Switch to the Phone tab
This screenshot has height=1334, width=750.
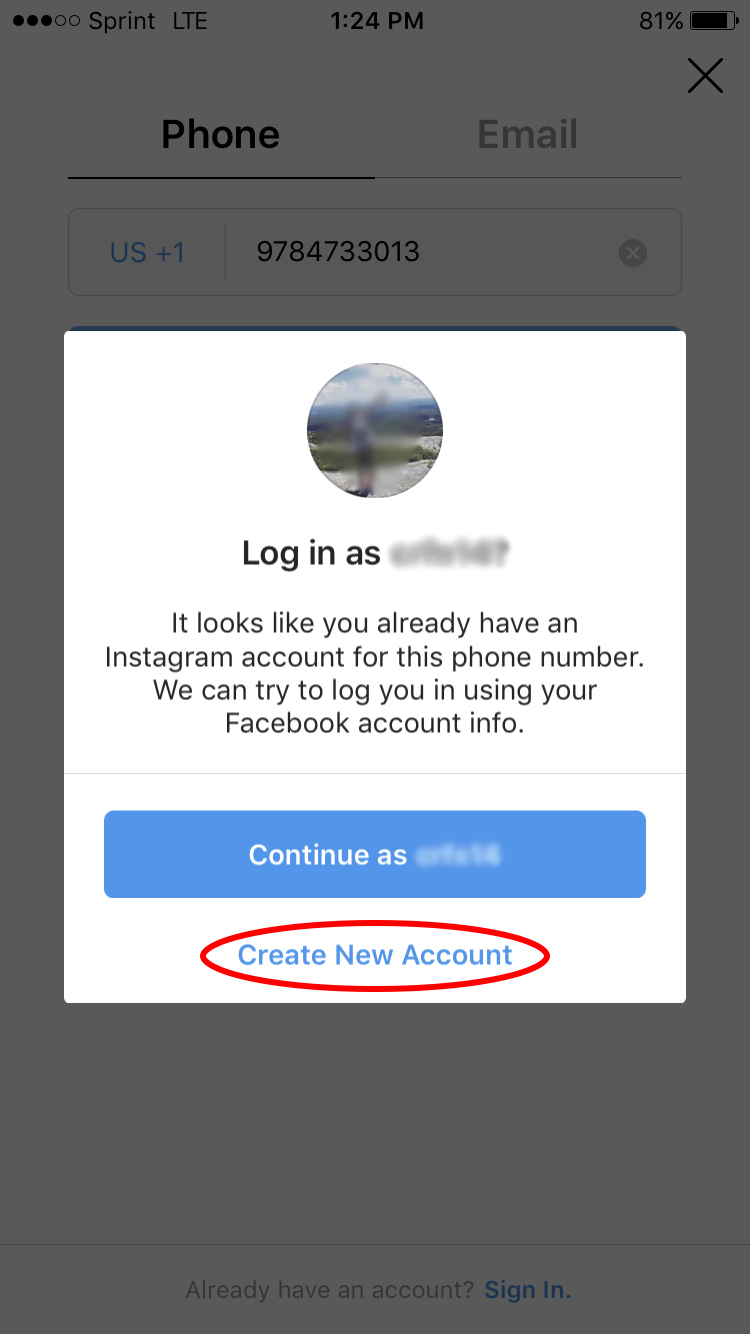click(x=221, y=135)
